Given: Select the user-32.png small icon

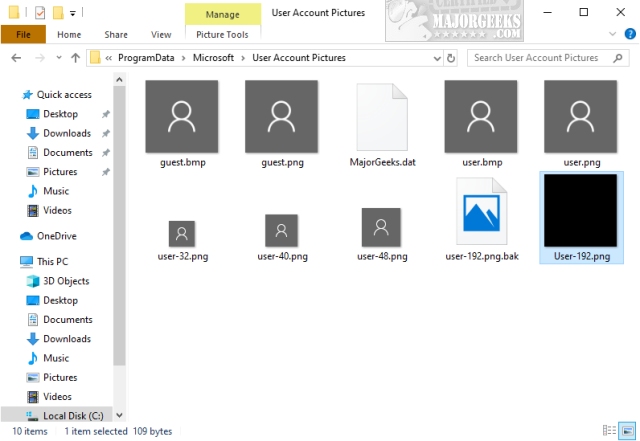Looking at the screenshot, I should [182, 234].
